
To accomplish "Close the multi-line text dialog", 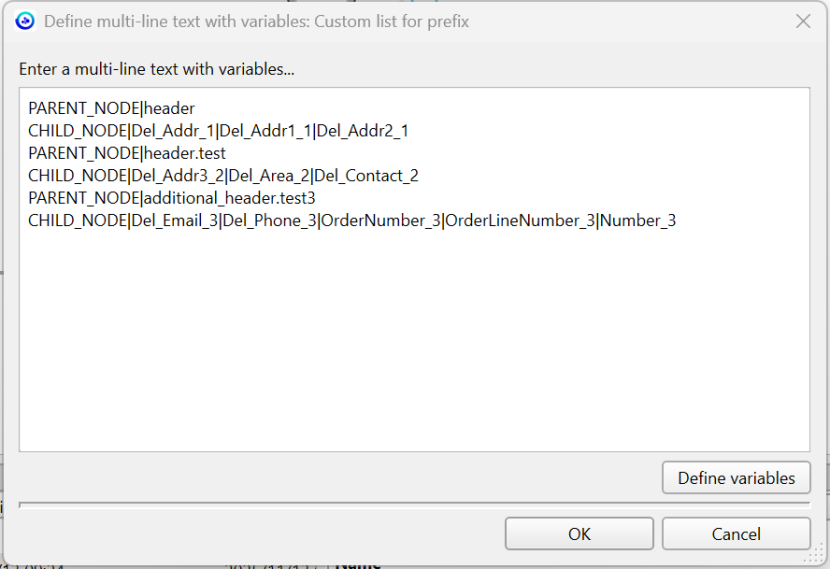I will click(803, 21).
